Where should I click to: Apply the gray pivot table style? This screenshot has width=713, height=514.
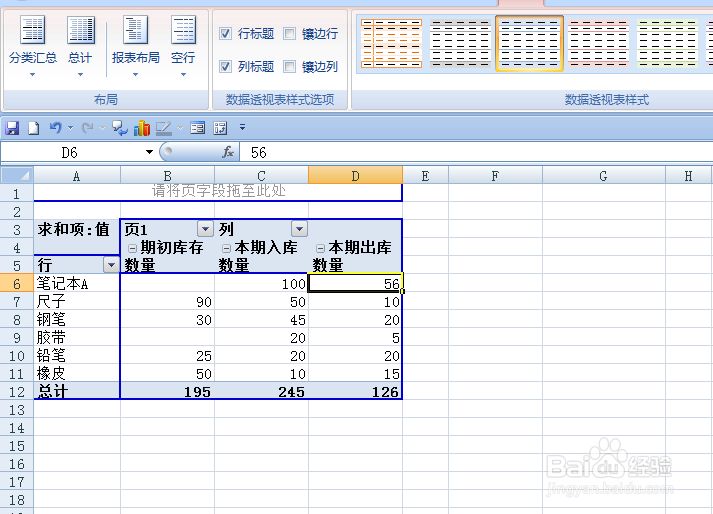(x=460, y=43)
